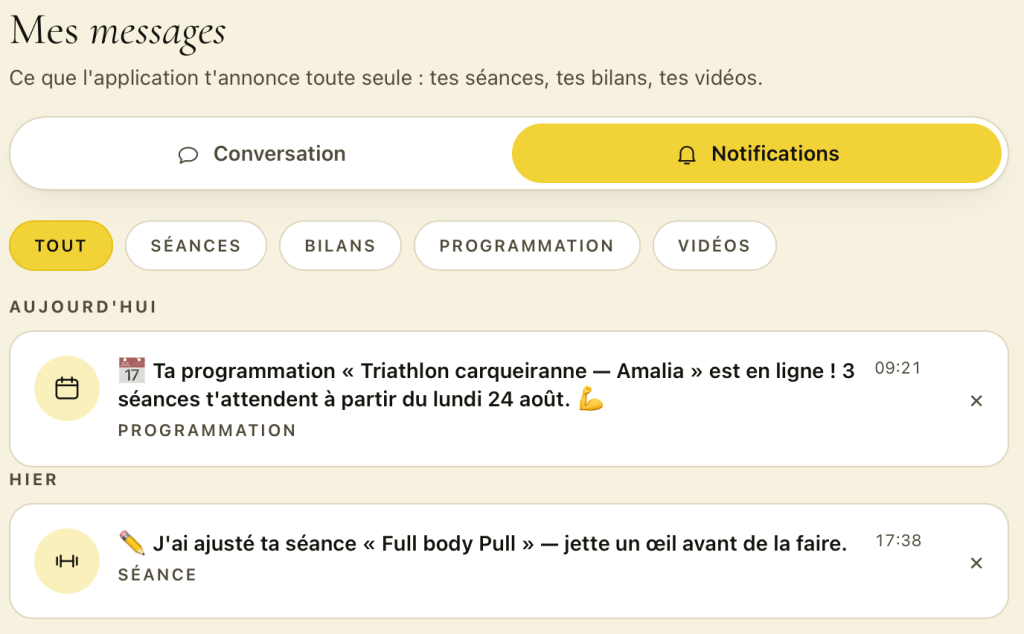Screen dimensions: 1024x634
Task: Click the pencil emoji in séance message
Action: 132,543
